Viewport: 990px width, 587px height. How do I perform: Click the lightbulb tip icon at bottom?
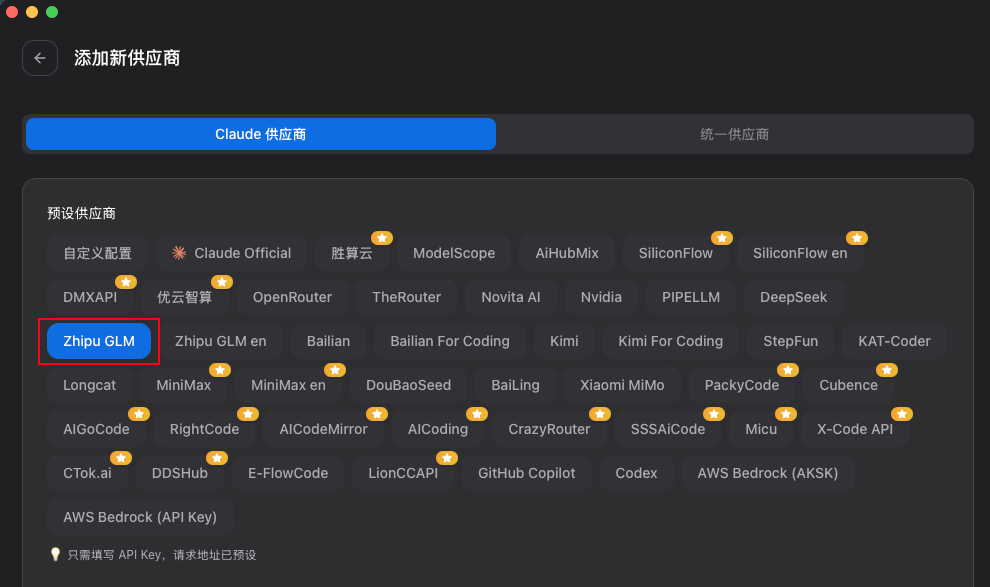55,554
